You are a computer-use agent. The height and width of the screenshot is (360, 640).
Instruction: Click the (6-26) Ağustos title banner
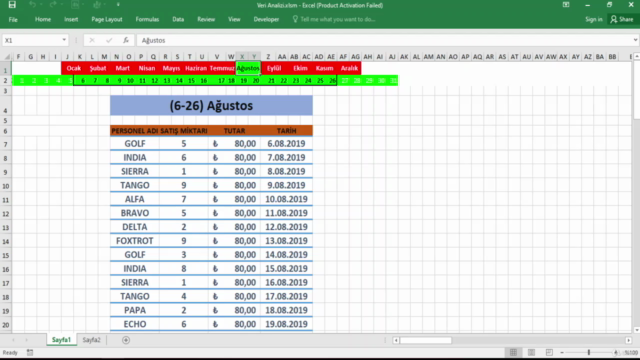pos(211,105)
